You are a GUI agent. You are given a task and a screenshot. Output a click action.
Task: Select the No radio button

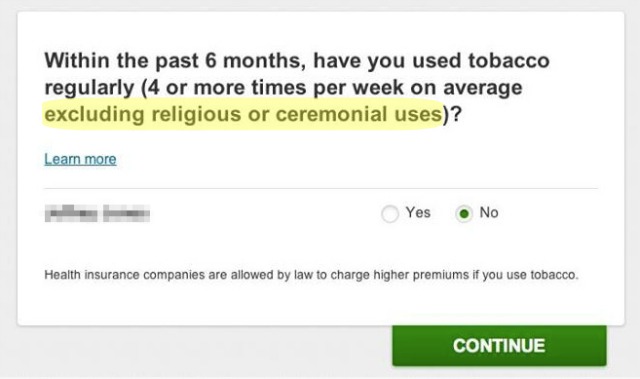(x=464, y=213)
